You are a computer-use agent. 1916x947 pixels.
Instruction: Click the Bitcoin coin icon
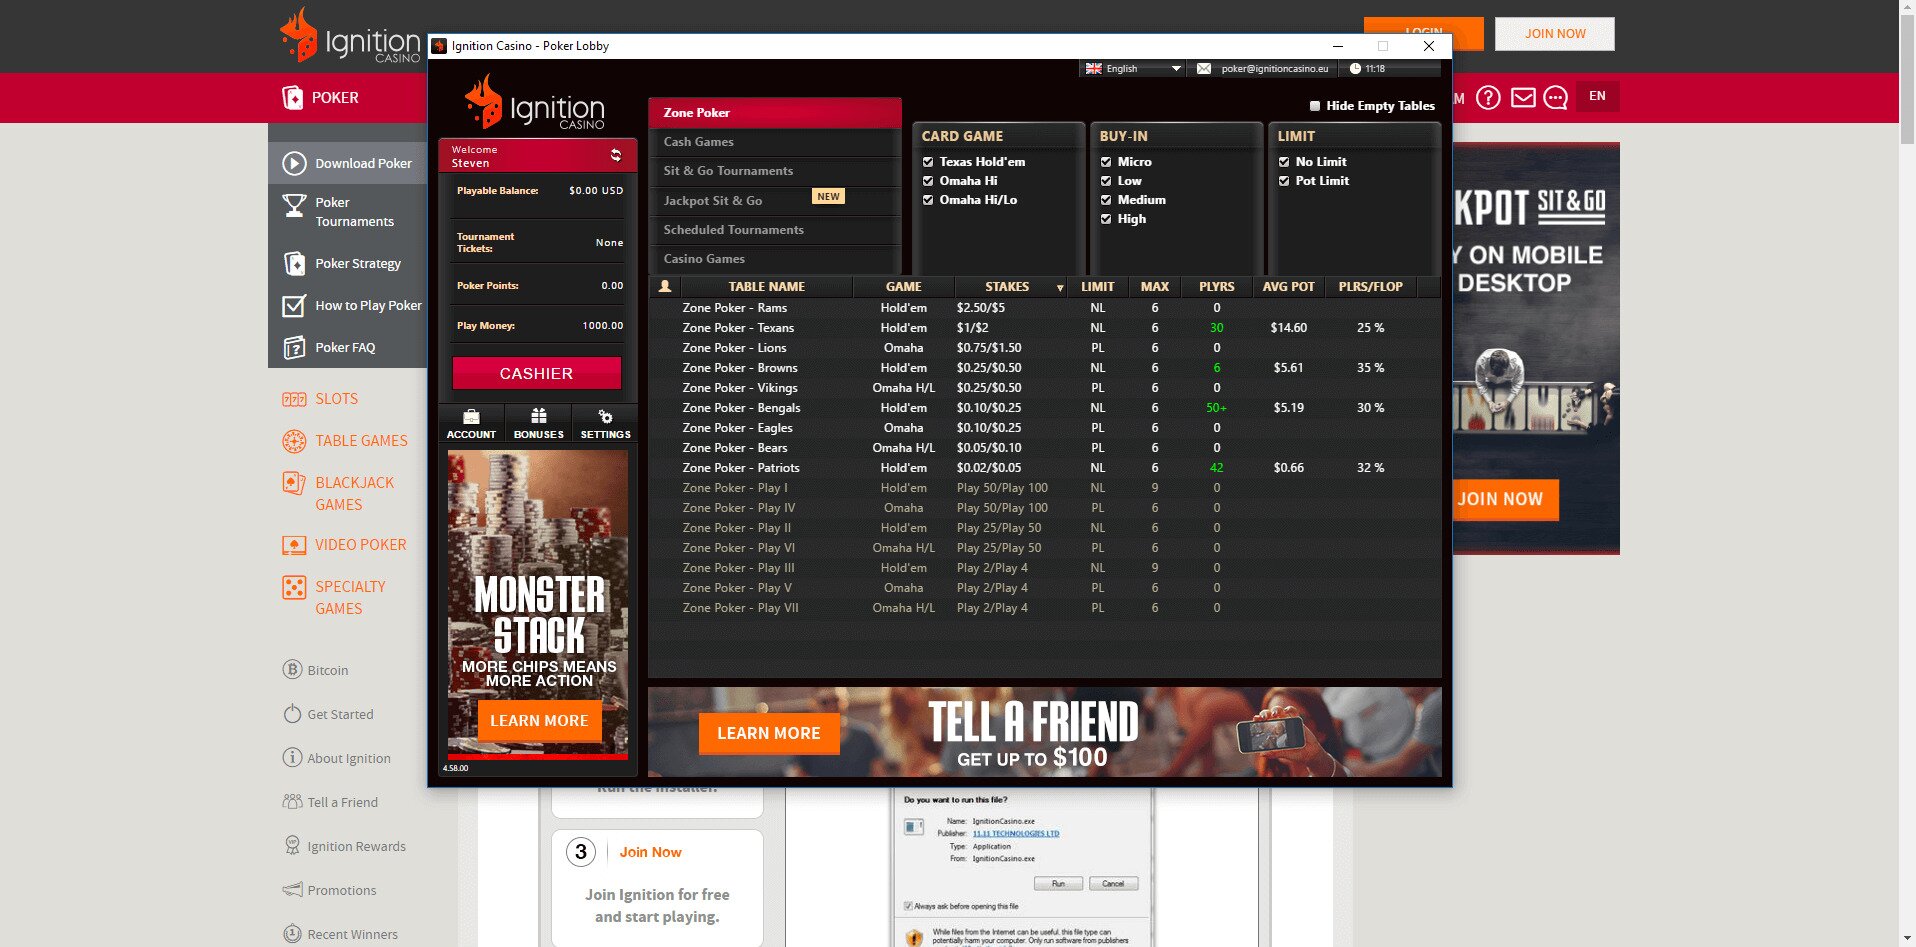[292, 670]
